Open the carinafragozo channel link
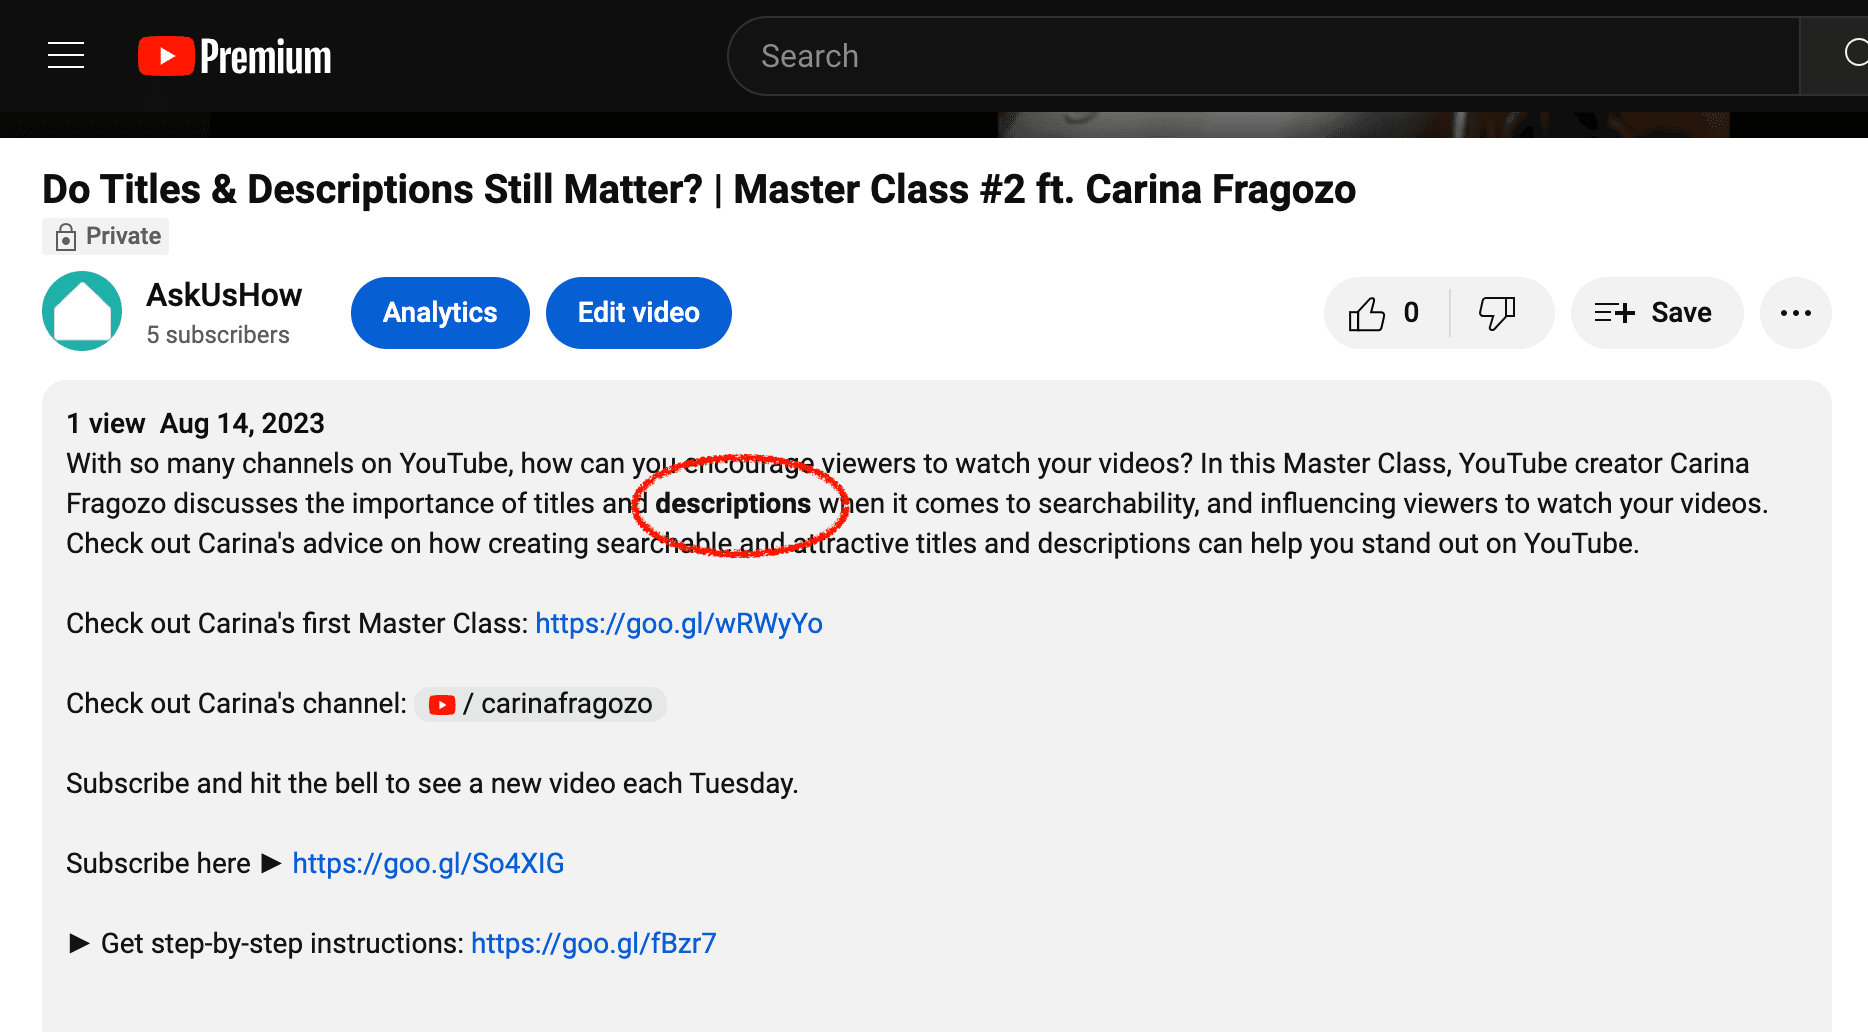The width and height of the screenshot is (1868, 1032). click(566, 704)
